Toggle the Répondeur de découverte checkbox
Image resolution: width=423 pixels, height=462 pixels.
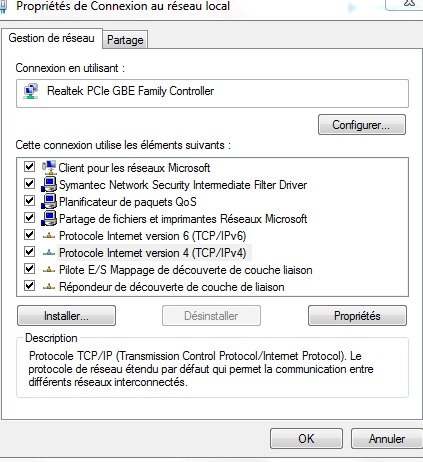point(30,285)
